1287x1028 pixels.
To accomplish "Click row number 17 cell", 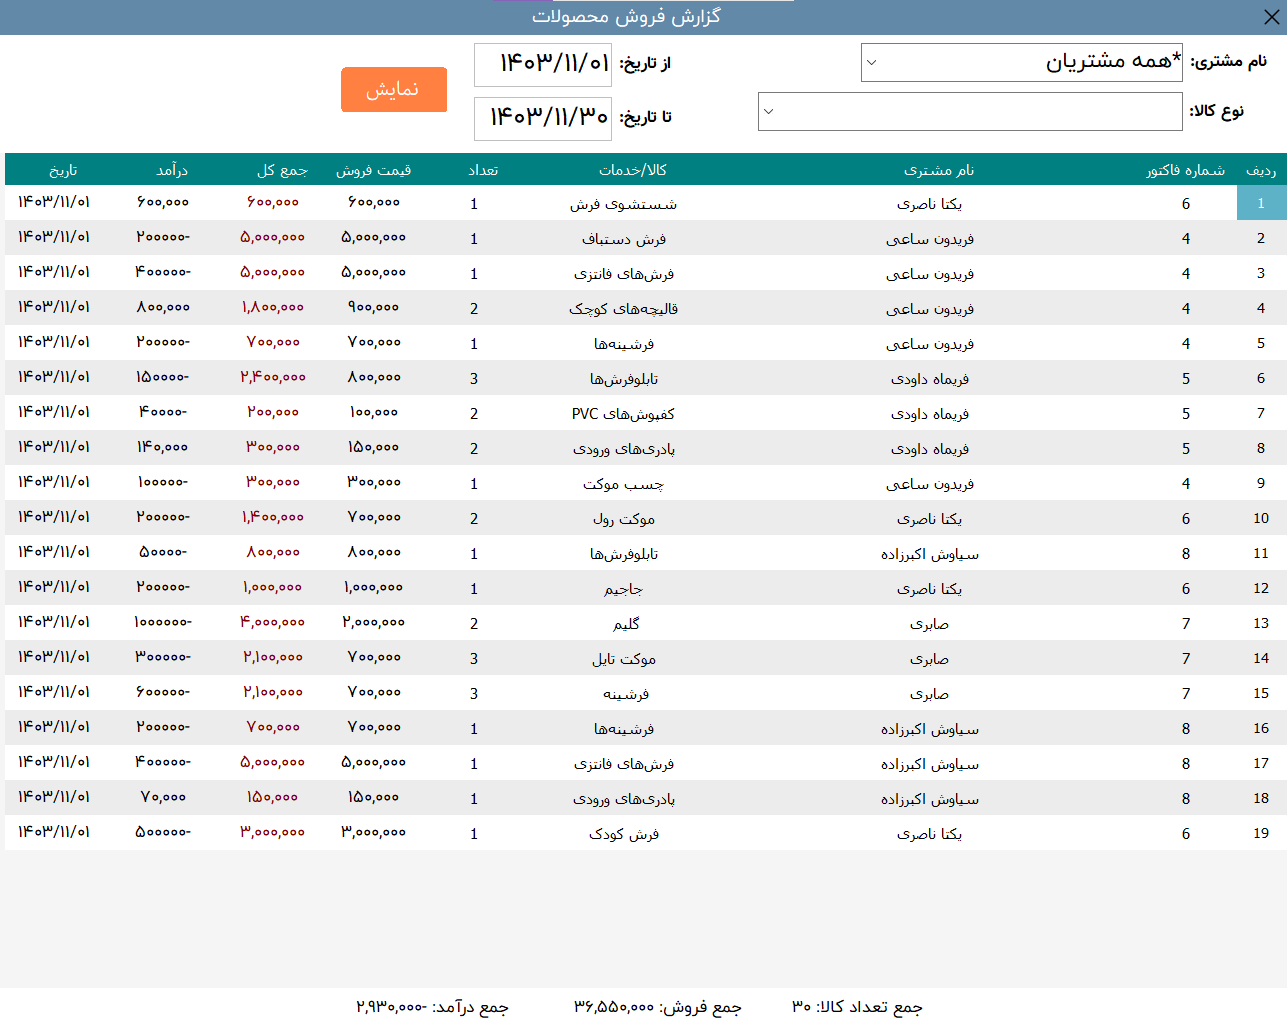I will tap(1260, 763).
